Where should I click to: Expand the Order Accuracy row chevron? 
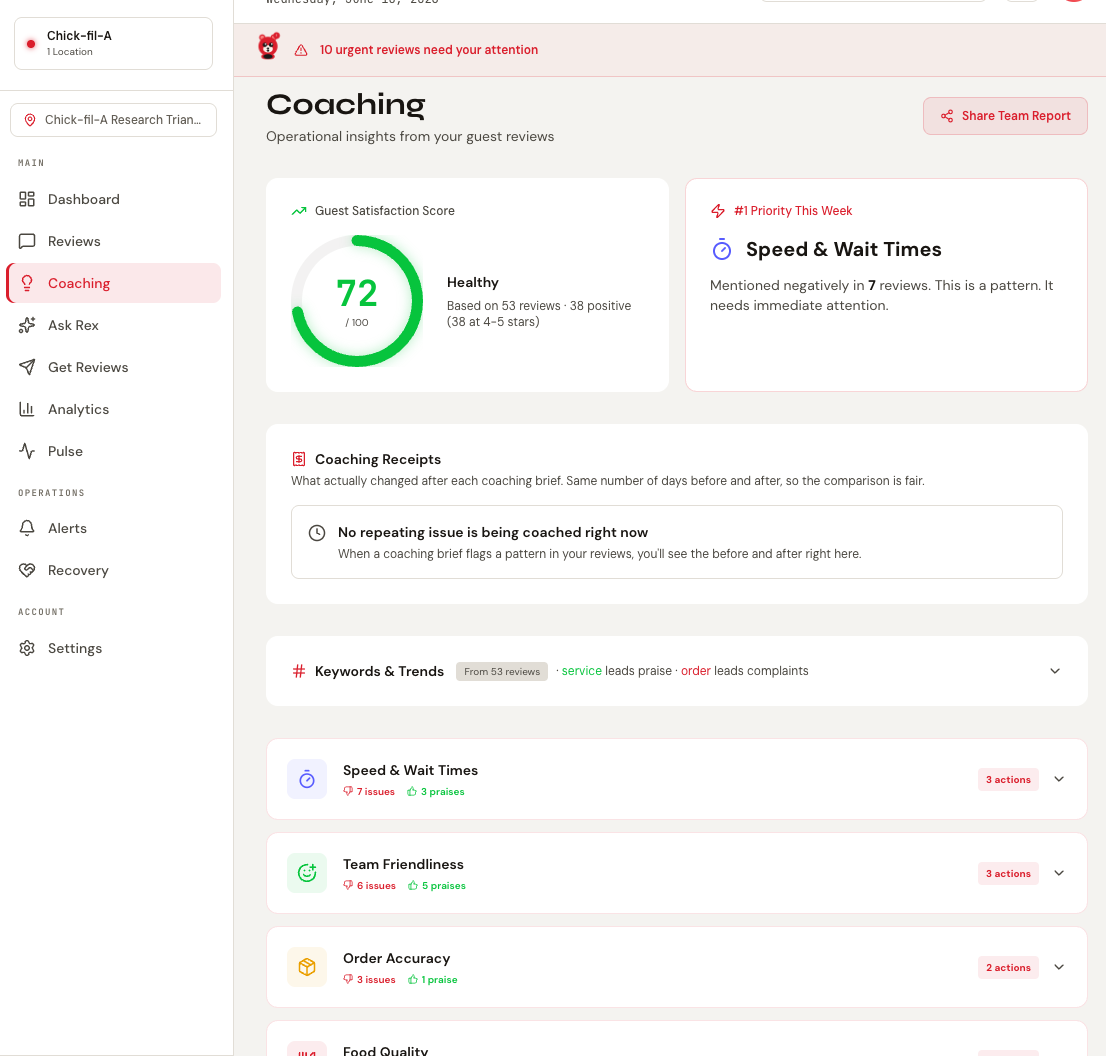pos(1059,966)
